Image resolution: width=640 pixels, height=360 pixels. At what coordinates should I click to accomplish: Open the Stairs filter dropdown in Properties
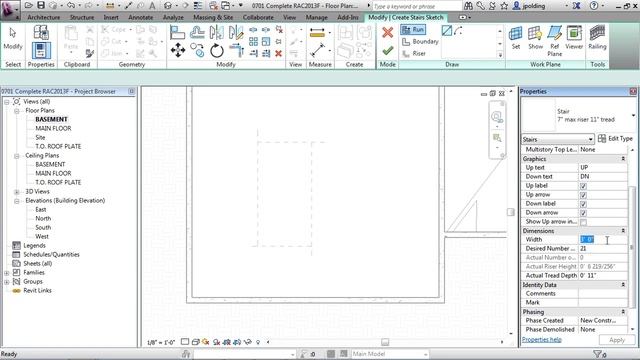[558, 139]
